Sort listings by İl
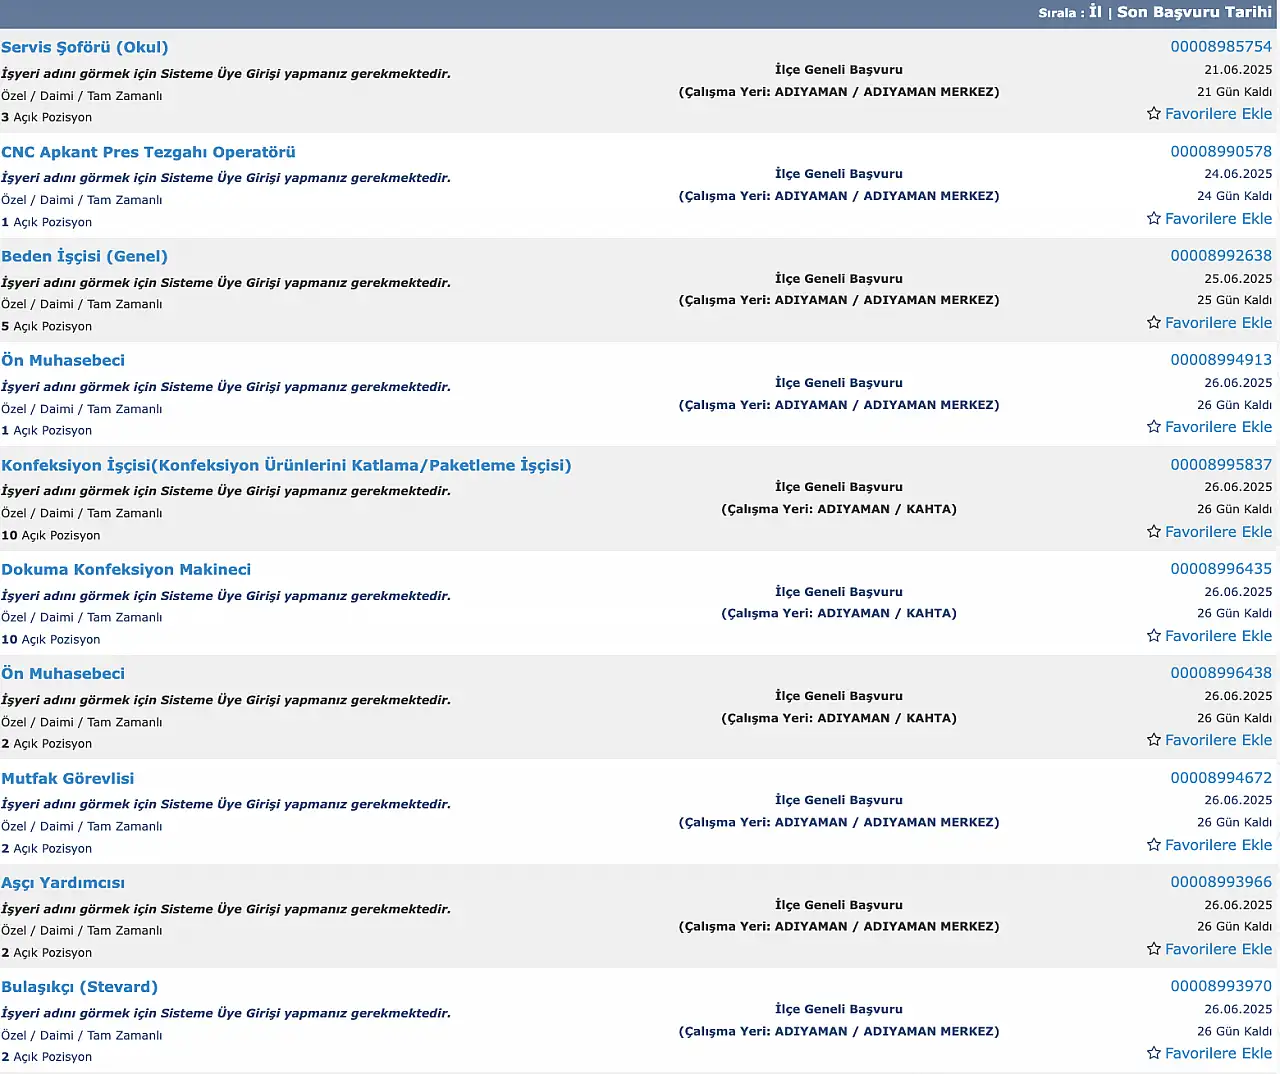This screenshot has width=1280, height=1074. (x=1095, y=12)
